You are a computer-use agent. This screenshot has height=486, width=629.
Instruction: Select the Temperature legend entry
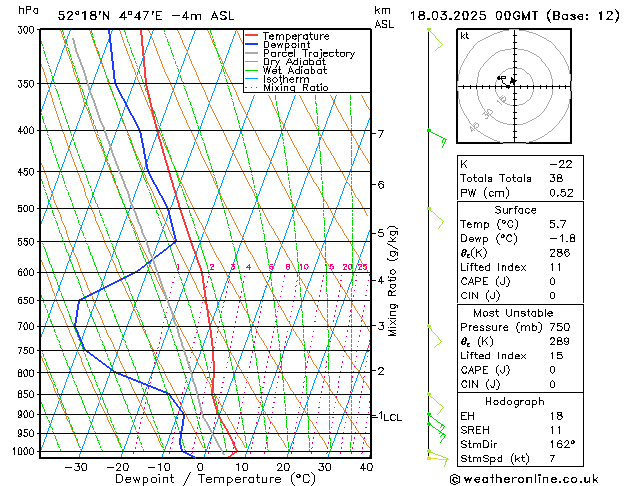(x=296, y=36)
